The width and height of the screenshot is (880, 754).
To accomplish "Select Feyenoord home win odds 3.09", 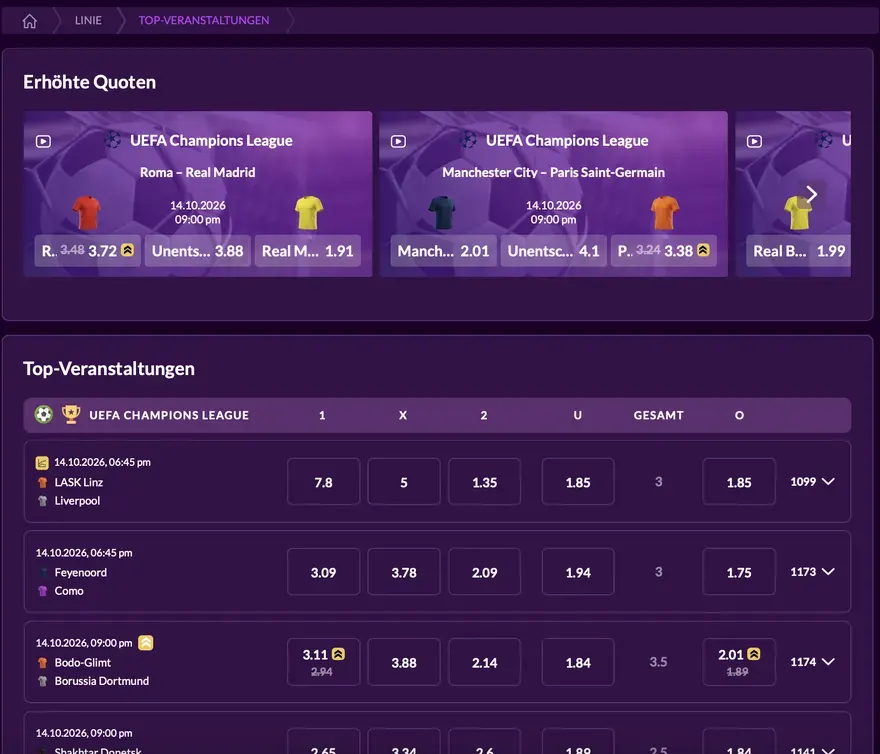I will (323, 572).
